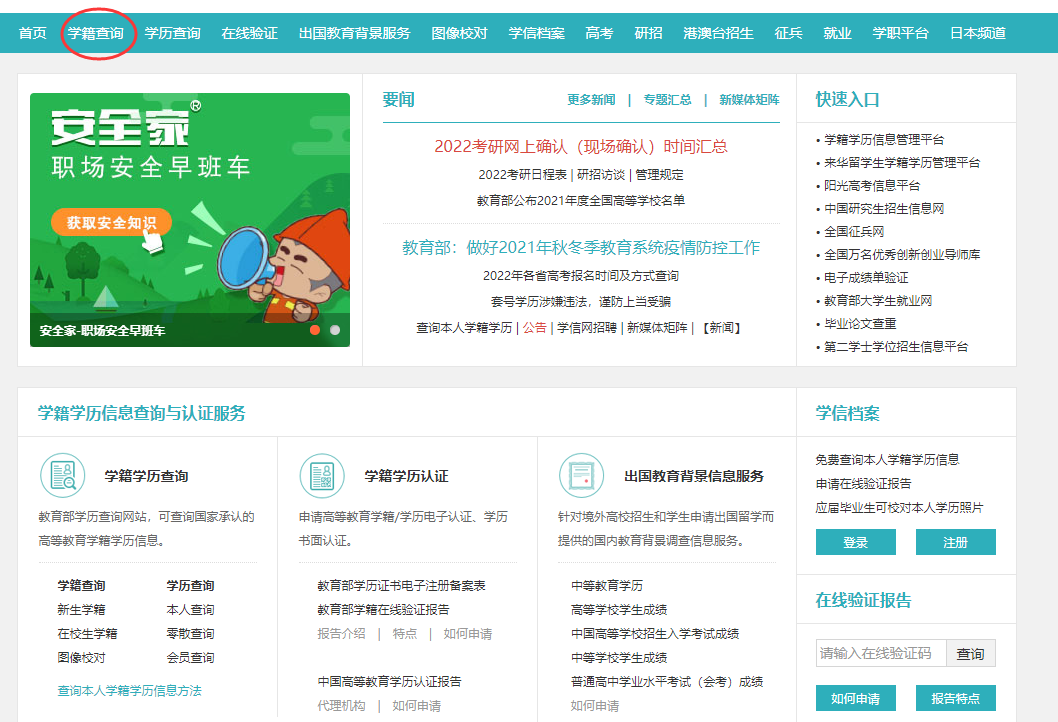Open 学信档案 in the nav bar
The width and height of the screenshot is (1058, 722).
pyautogui.click(x=536, y=33)
